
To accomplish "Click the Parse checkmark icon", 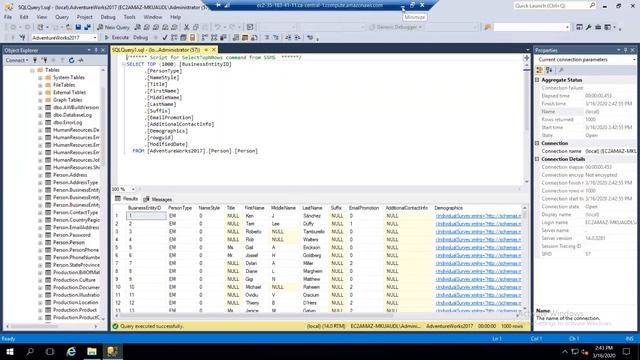I will pyautogui.click(x=165, y=38).
